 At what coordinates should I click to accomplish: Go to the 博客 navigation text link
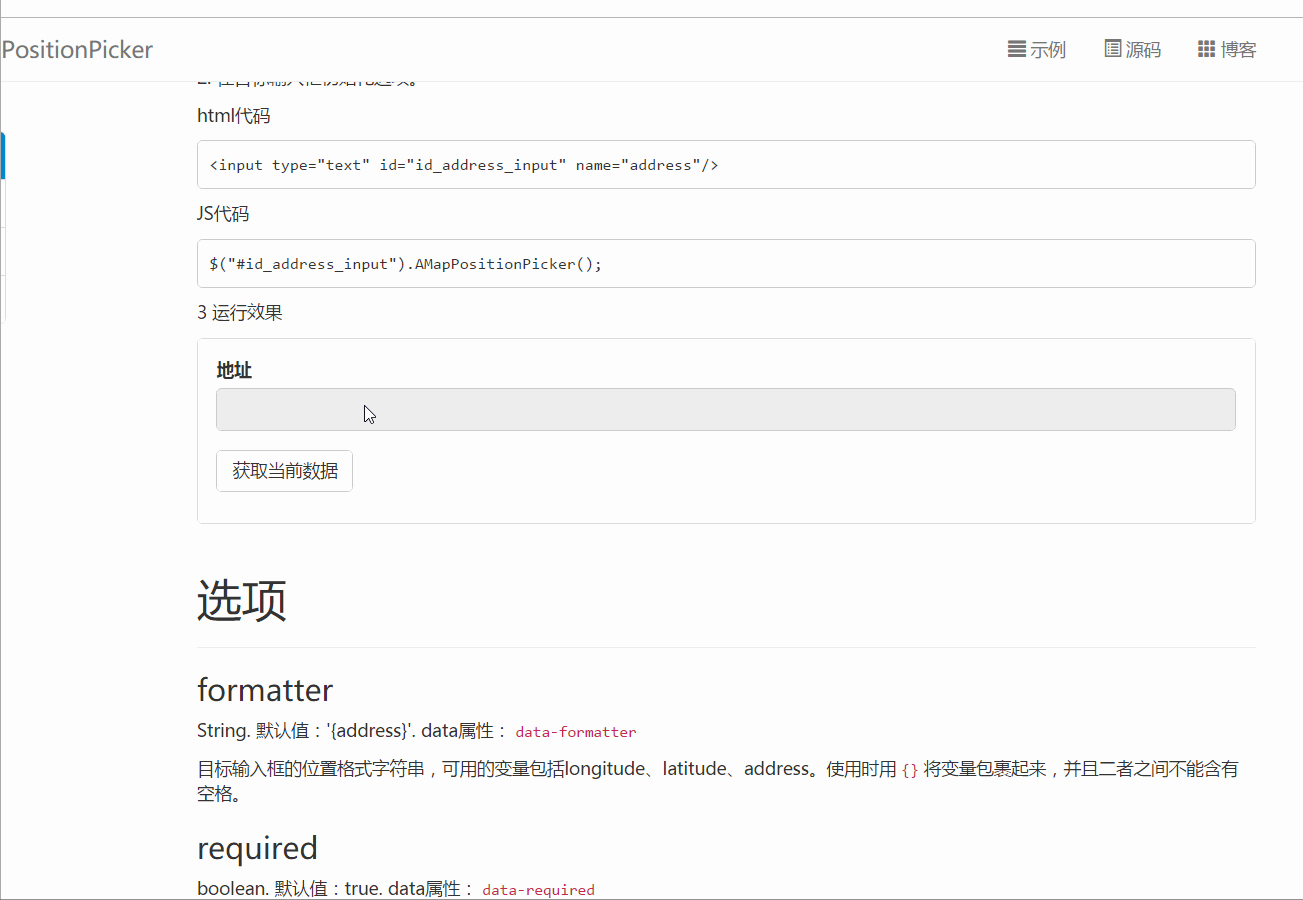point(1238,50)
